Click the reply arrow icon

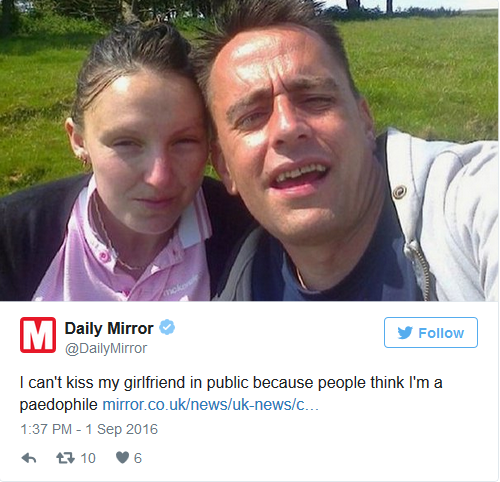pyautogui.click(x=29, y=459)
